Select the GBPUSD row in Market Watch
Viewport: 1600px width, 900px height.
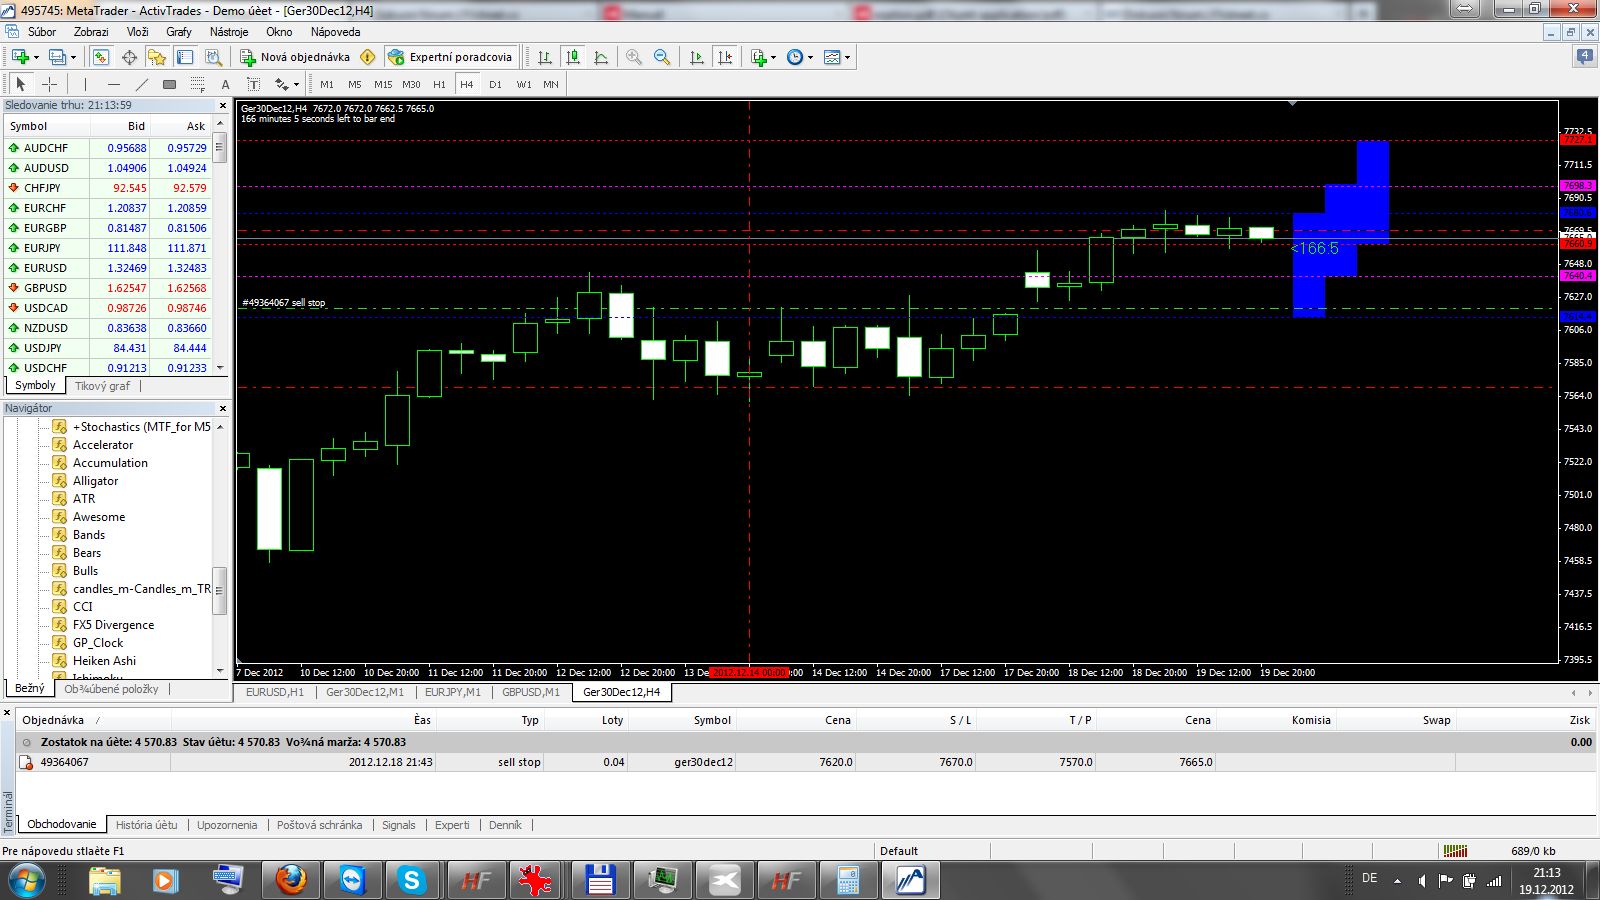point(108,288)
